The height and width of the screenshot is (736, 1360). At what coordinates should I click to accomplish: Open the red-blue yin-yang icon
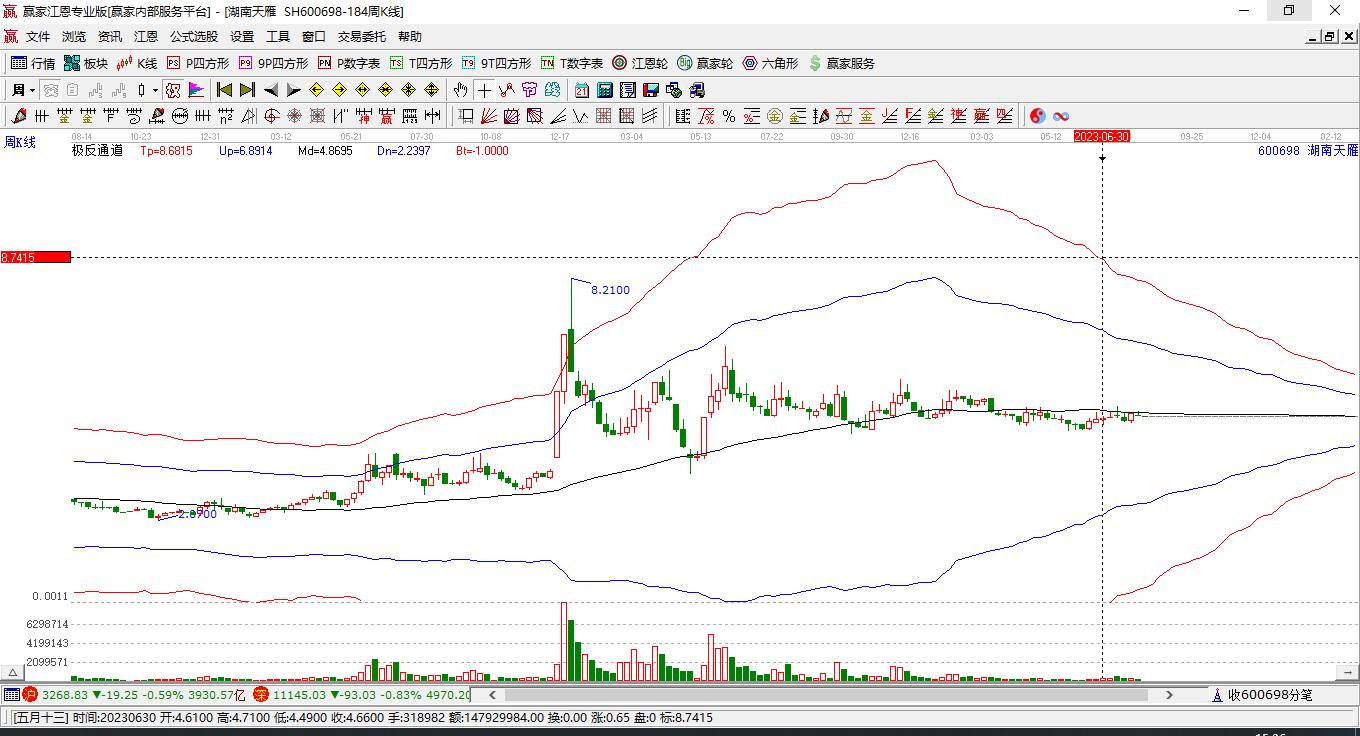click(x=1038, y=116)
